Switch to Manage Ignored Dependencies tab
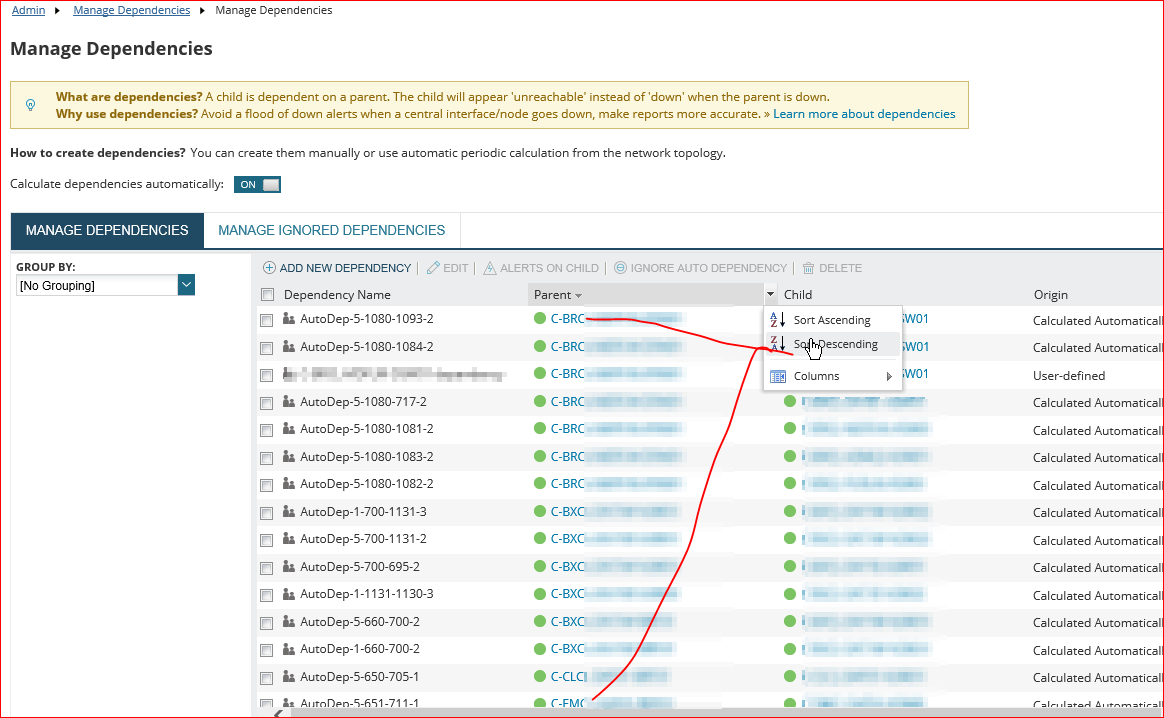 click(x=332, y=230)
